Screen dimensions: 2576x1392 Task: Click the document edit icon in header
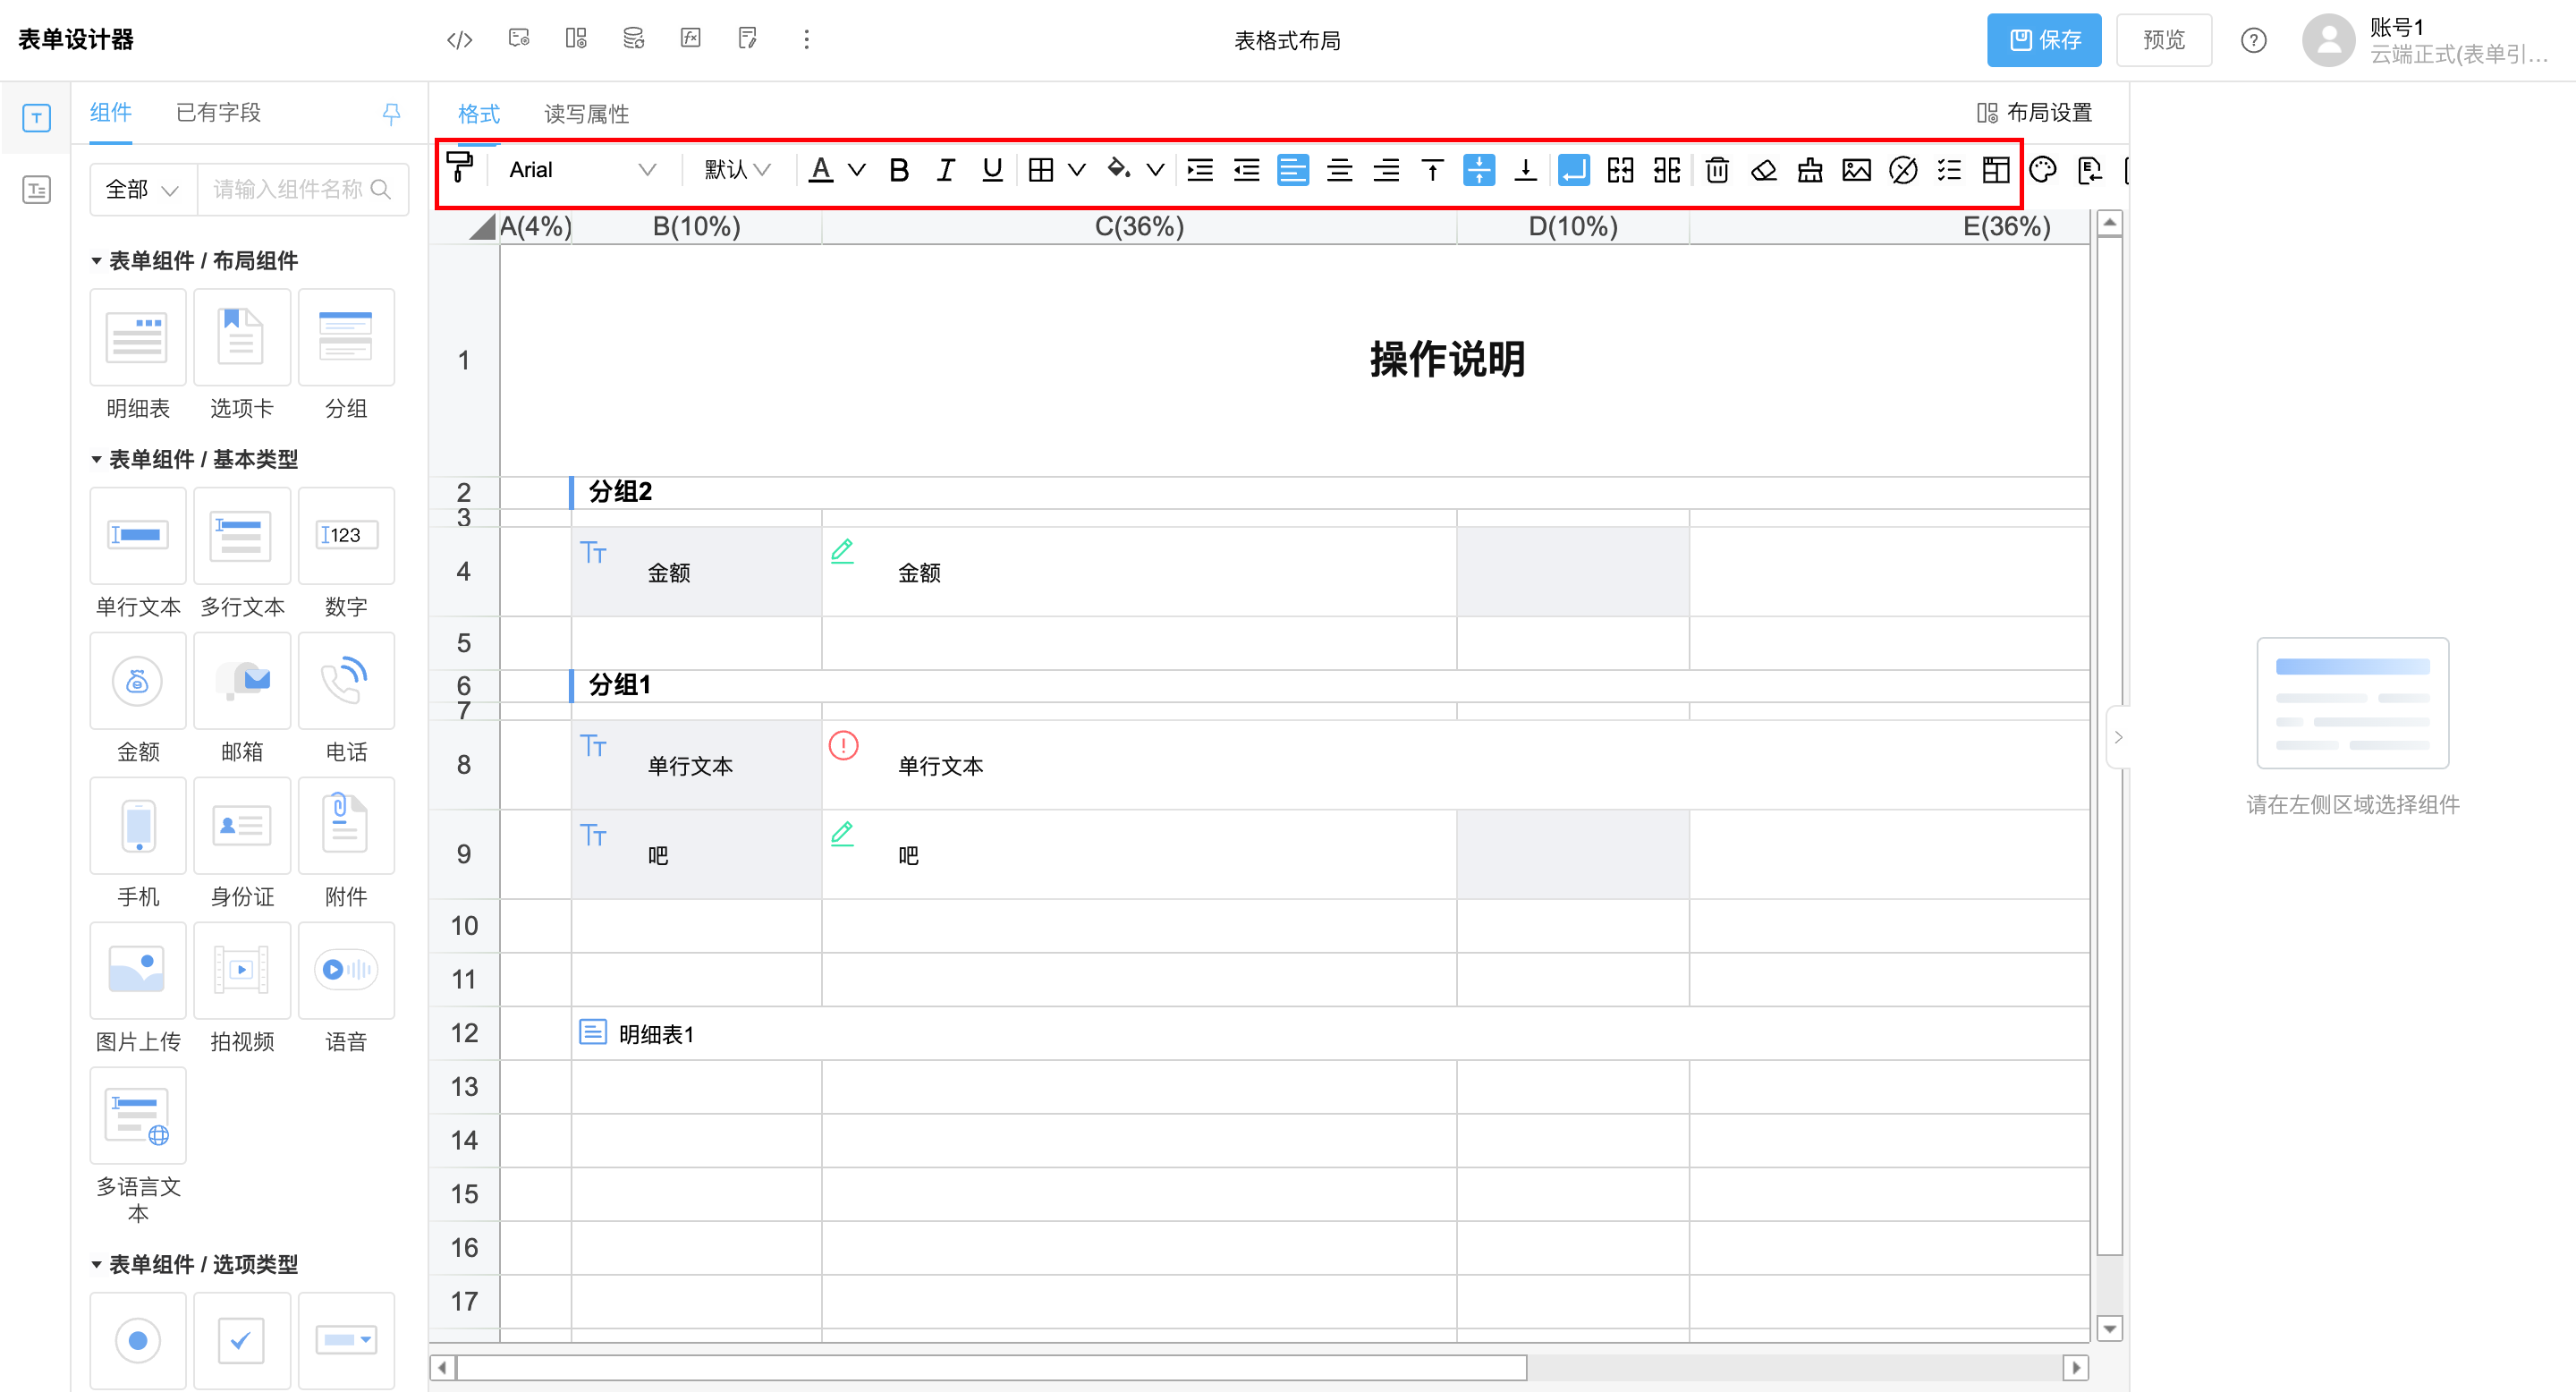pos(747,39)
